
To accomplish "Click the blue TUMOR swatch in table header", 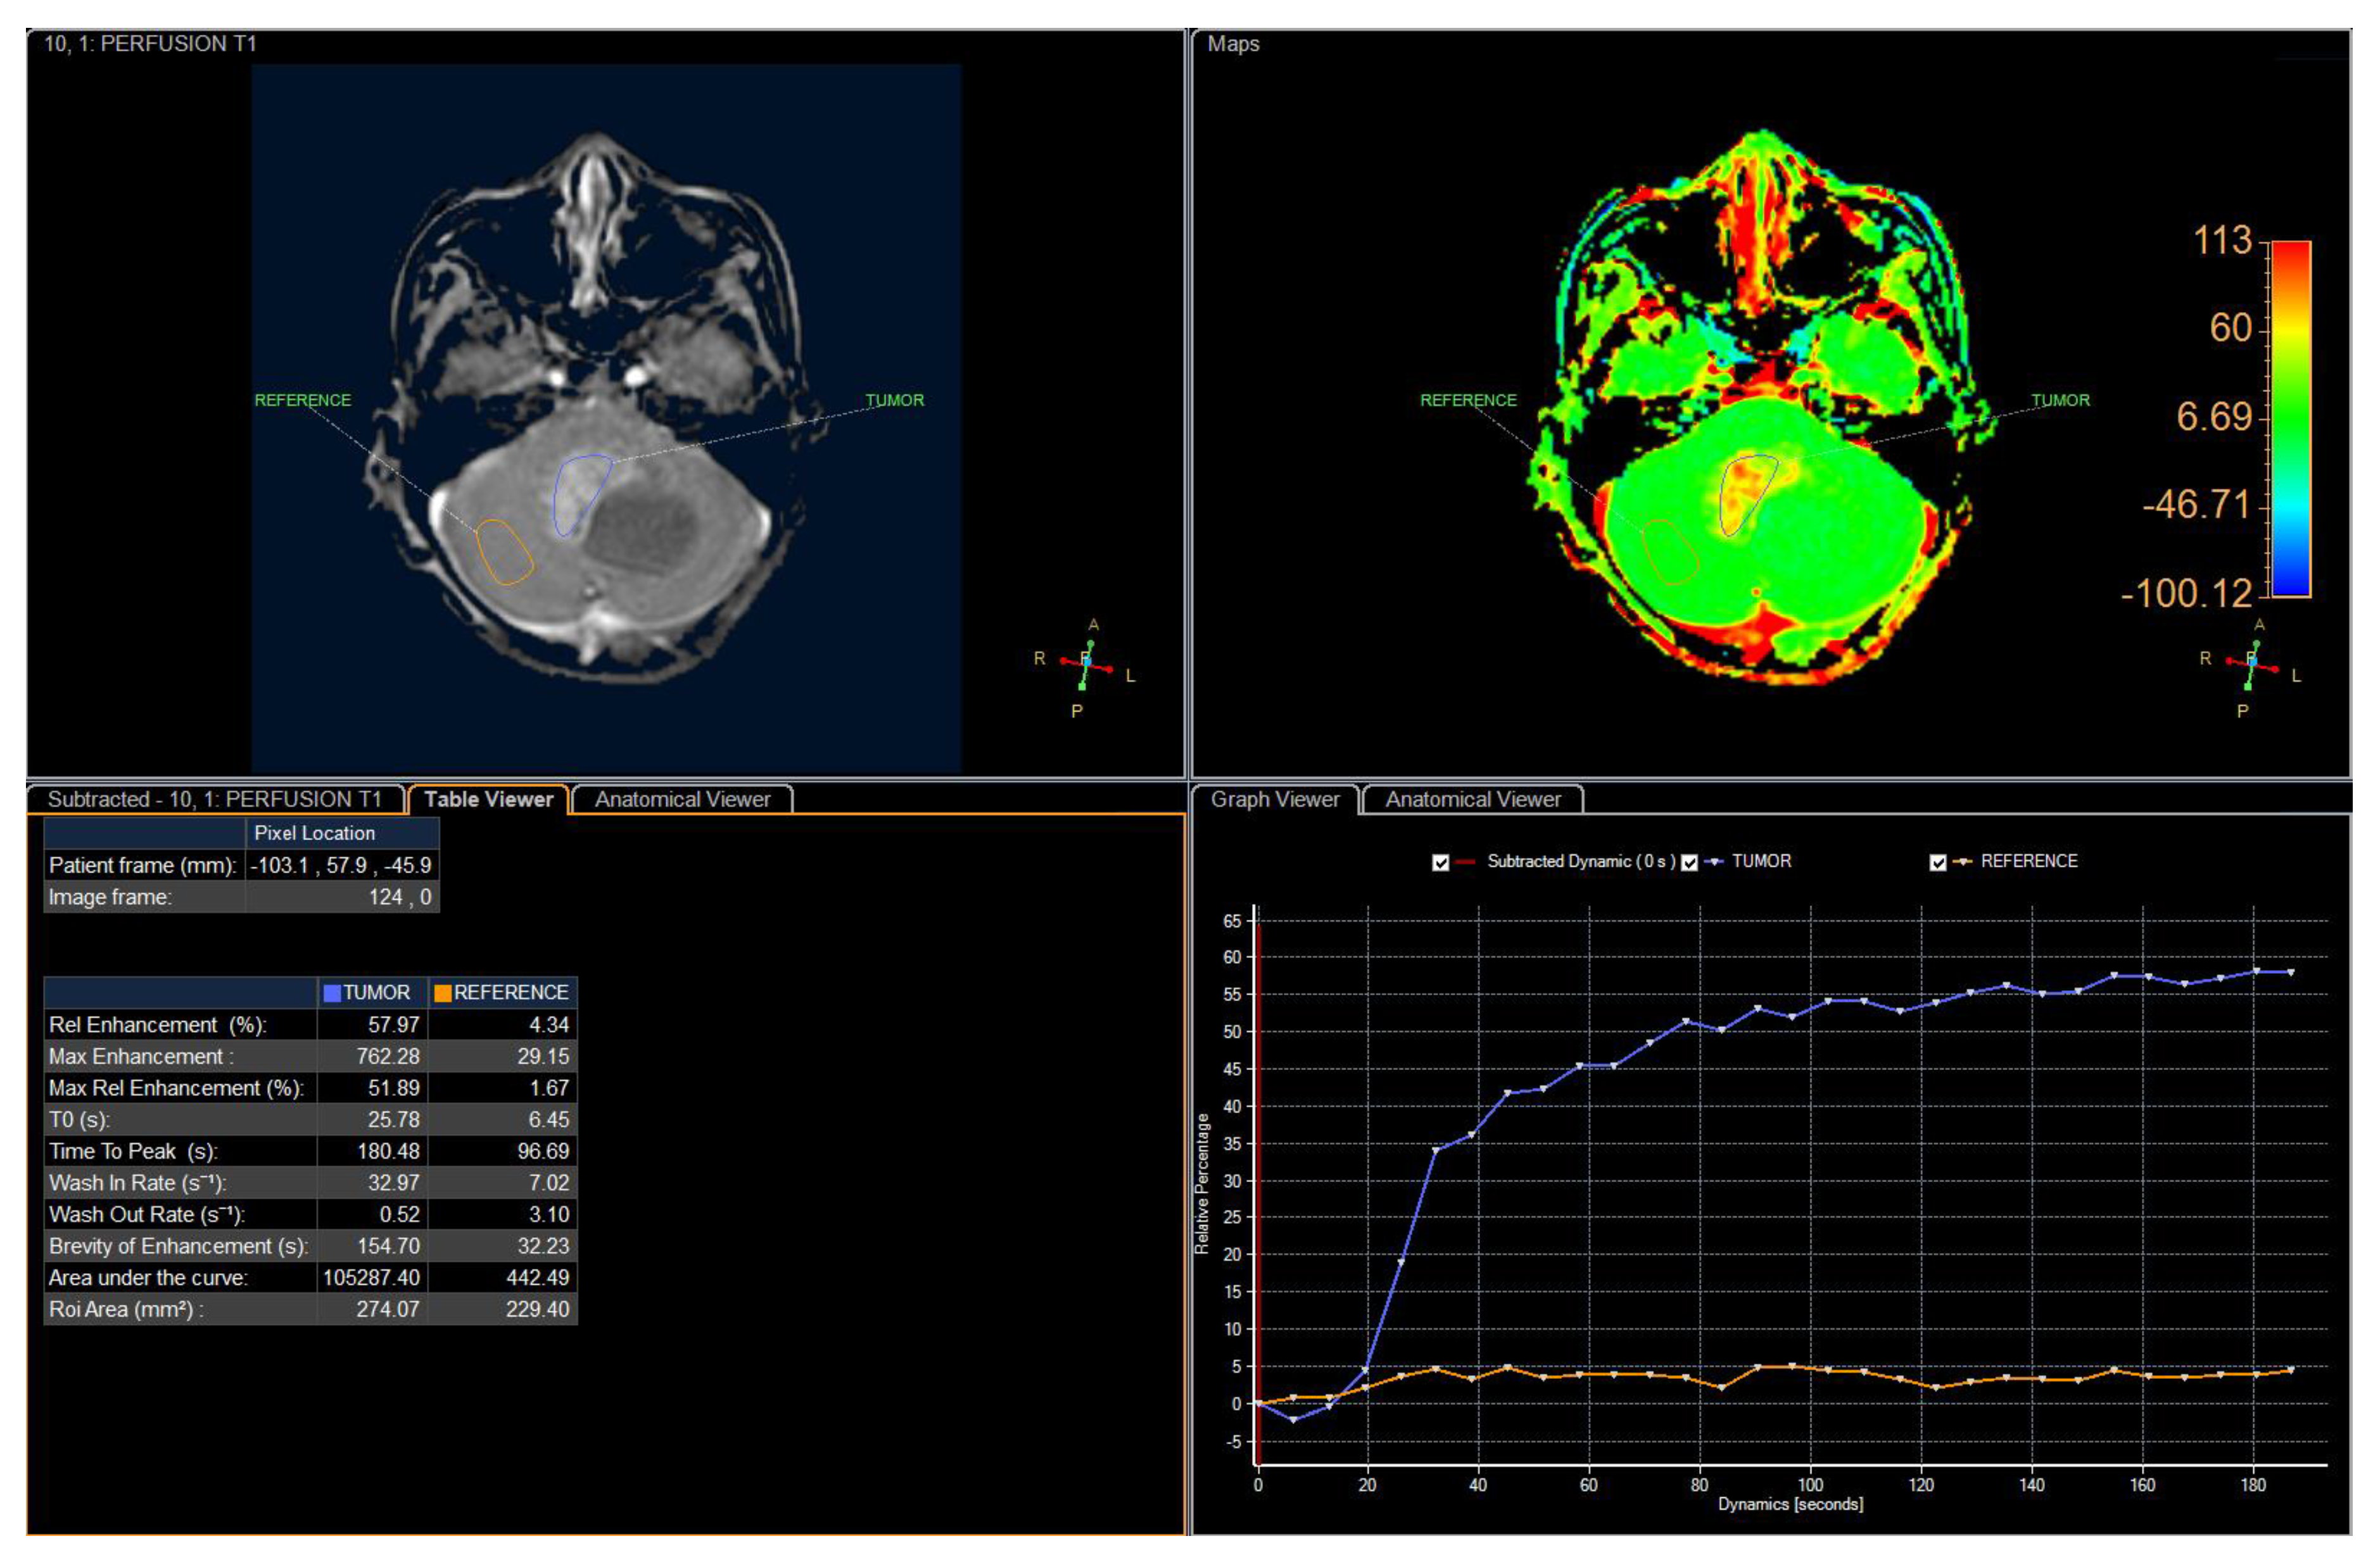I will (x=332, y=993).
